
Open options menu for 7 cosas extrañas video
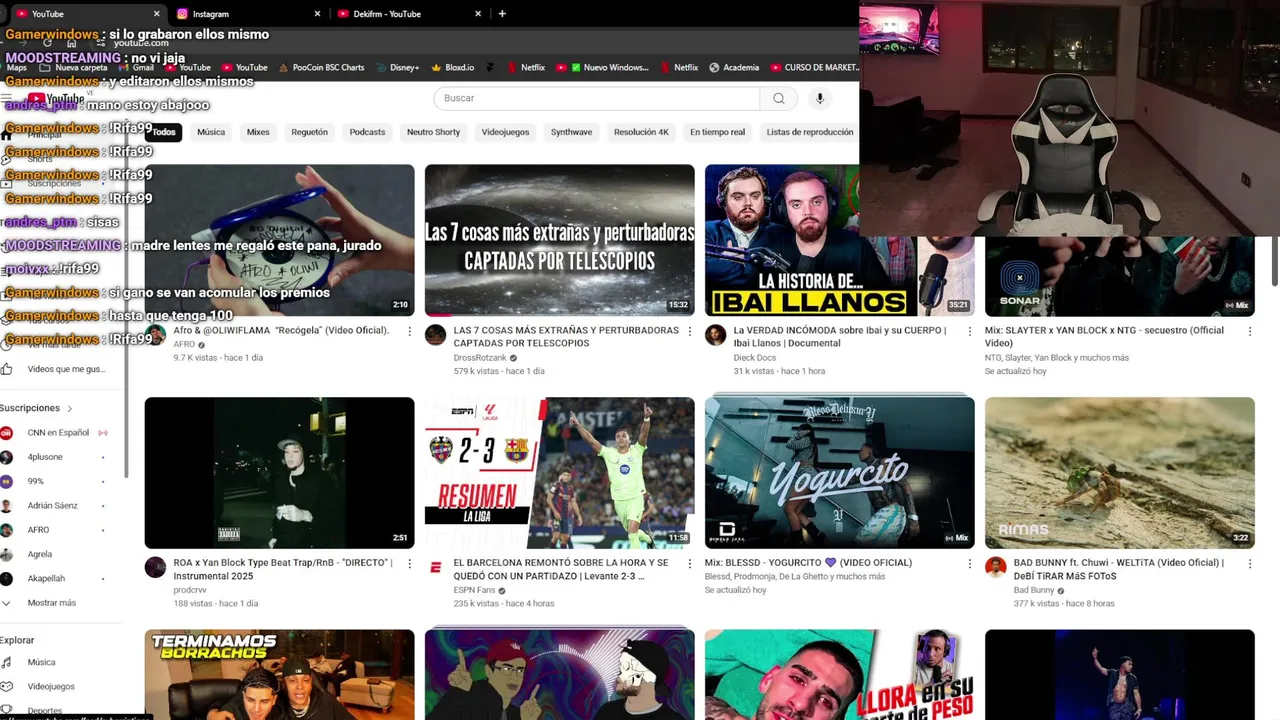689,331
